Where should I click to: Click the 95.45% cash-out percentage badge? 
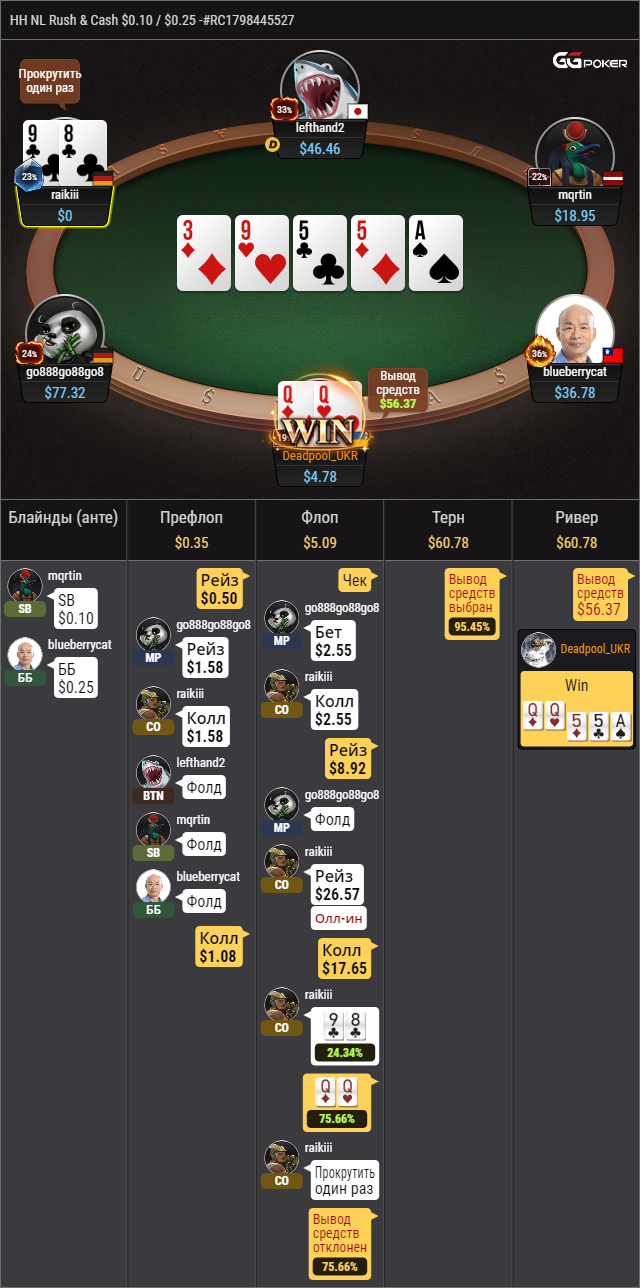point(472,627)
